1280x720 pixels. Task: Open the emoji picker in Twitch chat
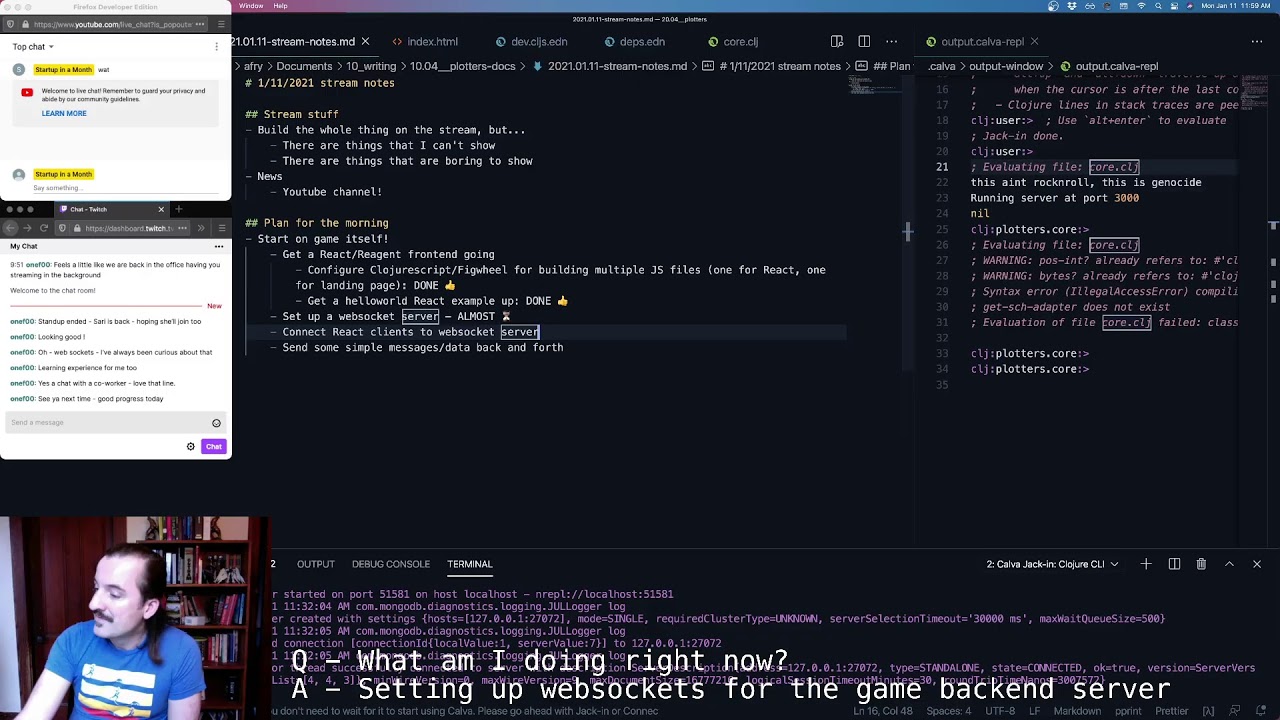216,423
